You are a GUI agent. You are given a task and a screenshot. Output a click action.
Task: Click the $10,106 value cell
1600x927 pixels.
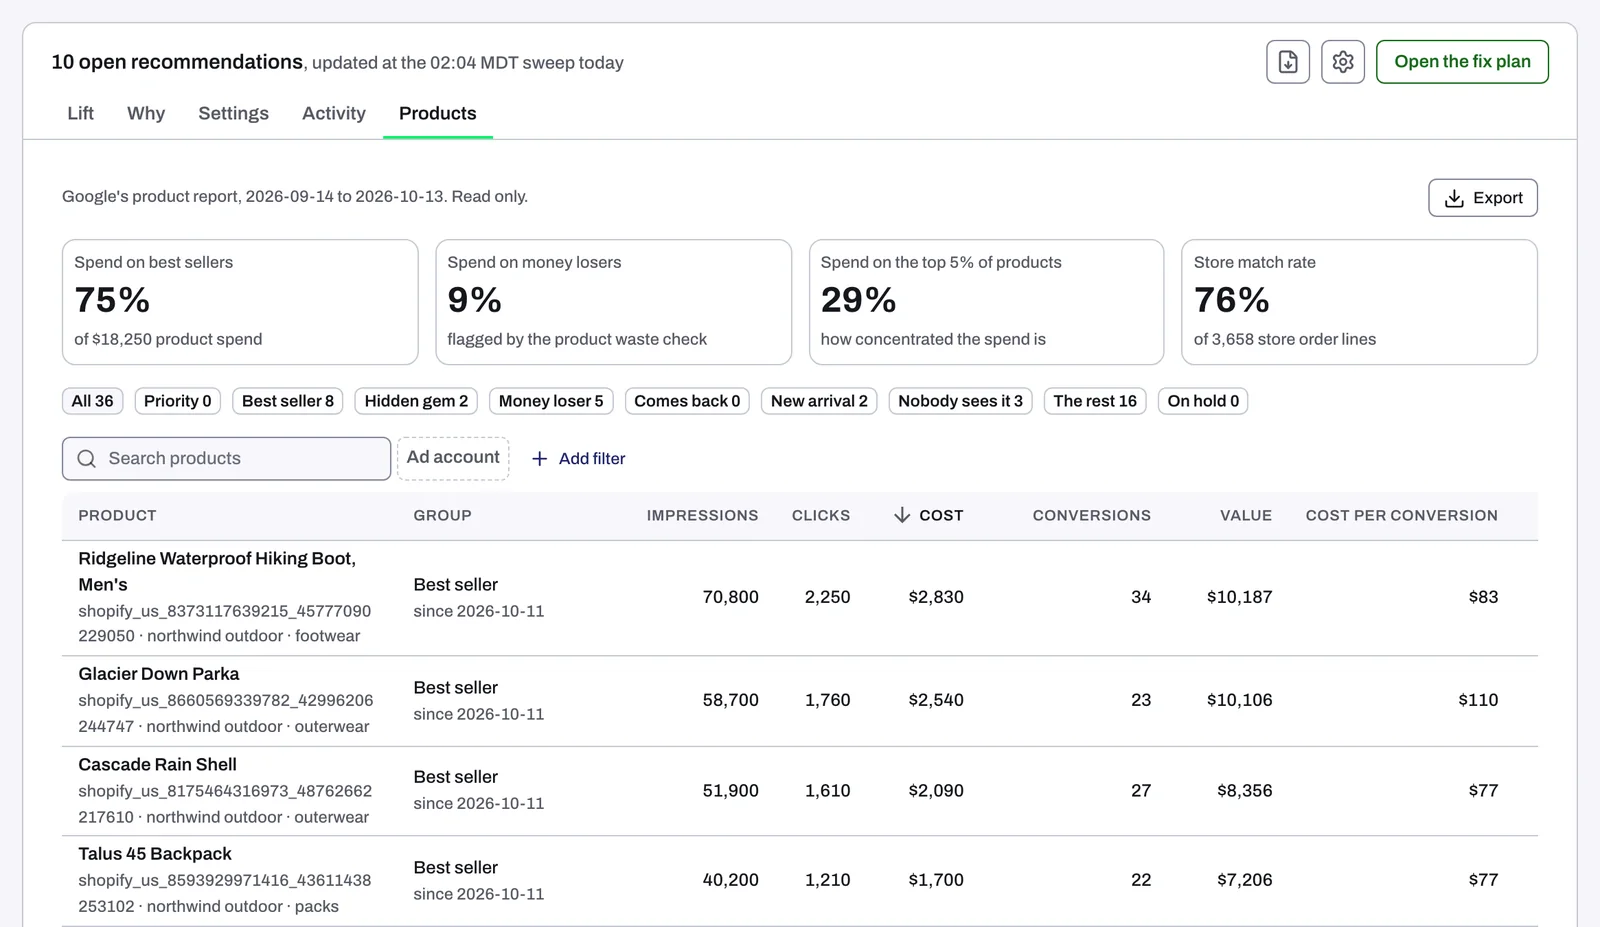tap(1239, 700)
